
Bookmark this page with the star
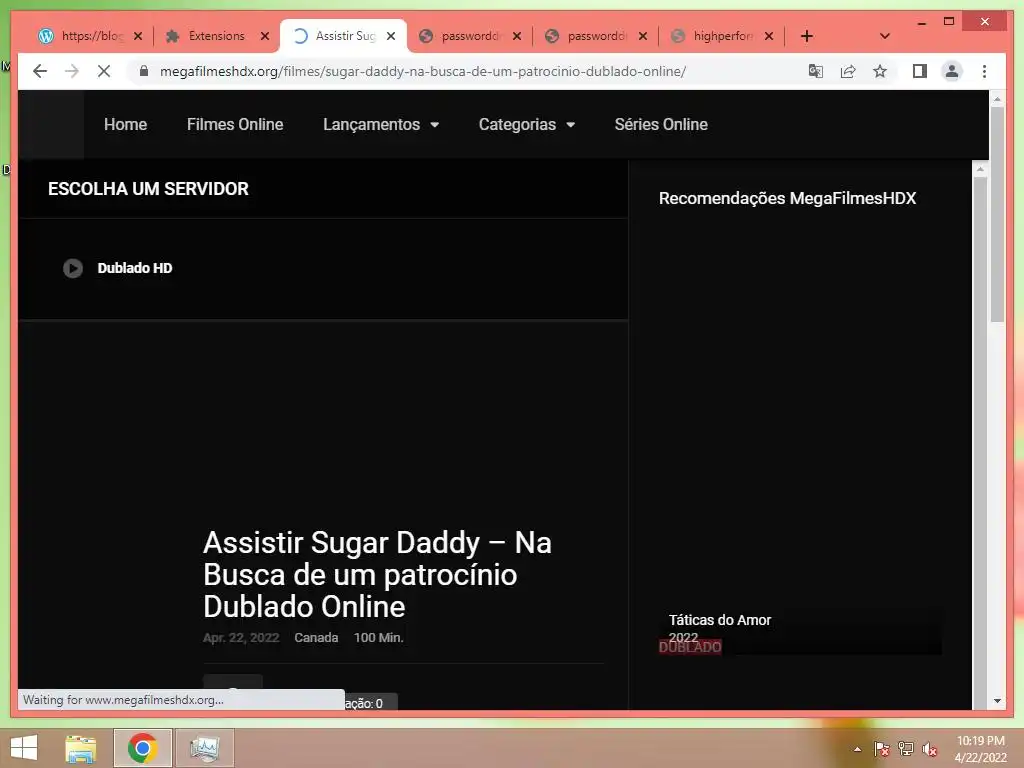click(880, 71)
